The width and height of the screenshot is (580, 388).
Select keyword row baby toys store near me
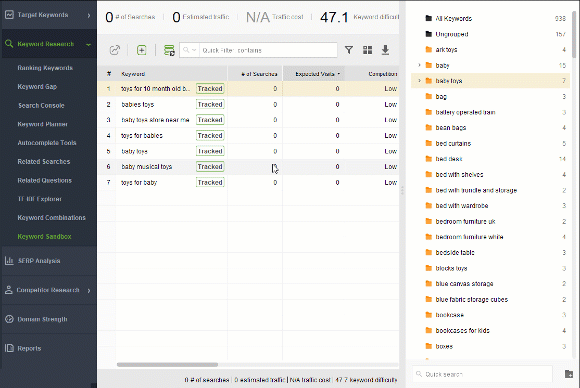click(248, 120)
